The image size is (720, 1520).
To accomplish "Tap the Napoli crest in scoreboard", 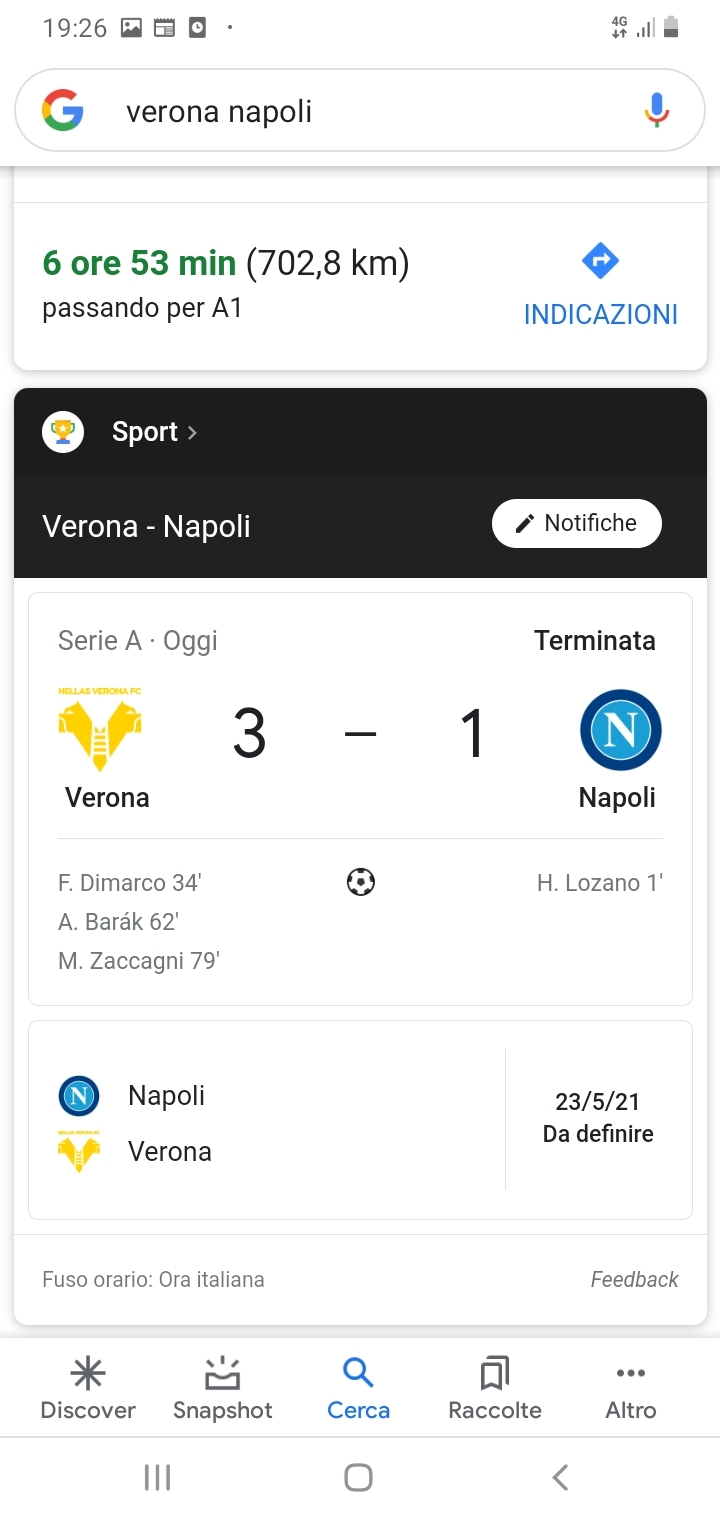I will [620, 730].
